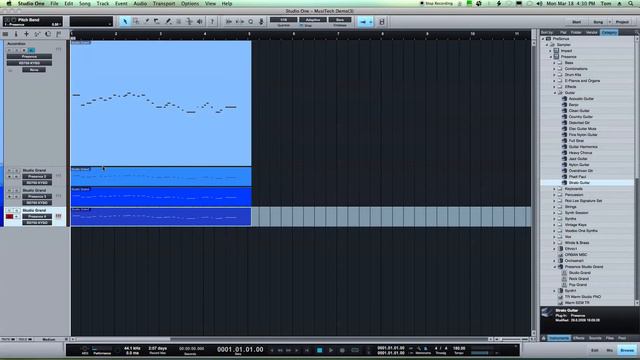Click the Browse button at bottom right
The height and width of the screenshot is (360, 640).
pyautogui.click(x=627, y=350)
